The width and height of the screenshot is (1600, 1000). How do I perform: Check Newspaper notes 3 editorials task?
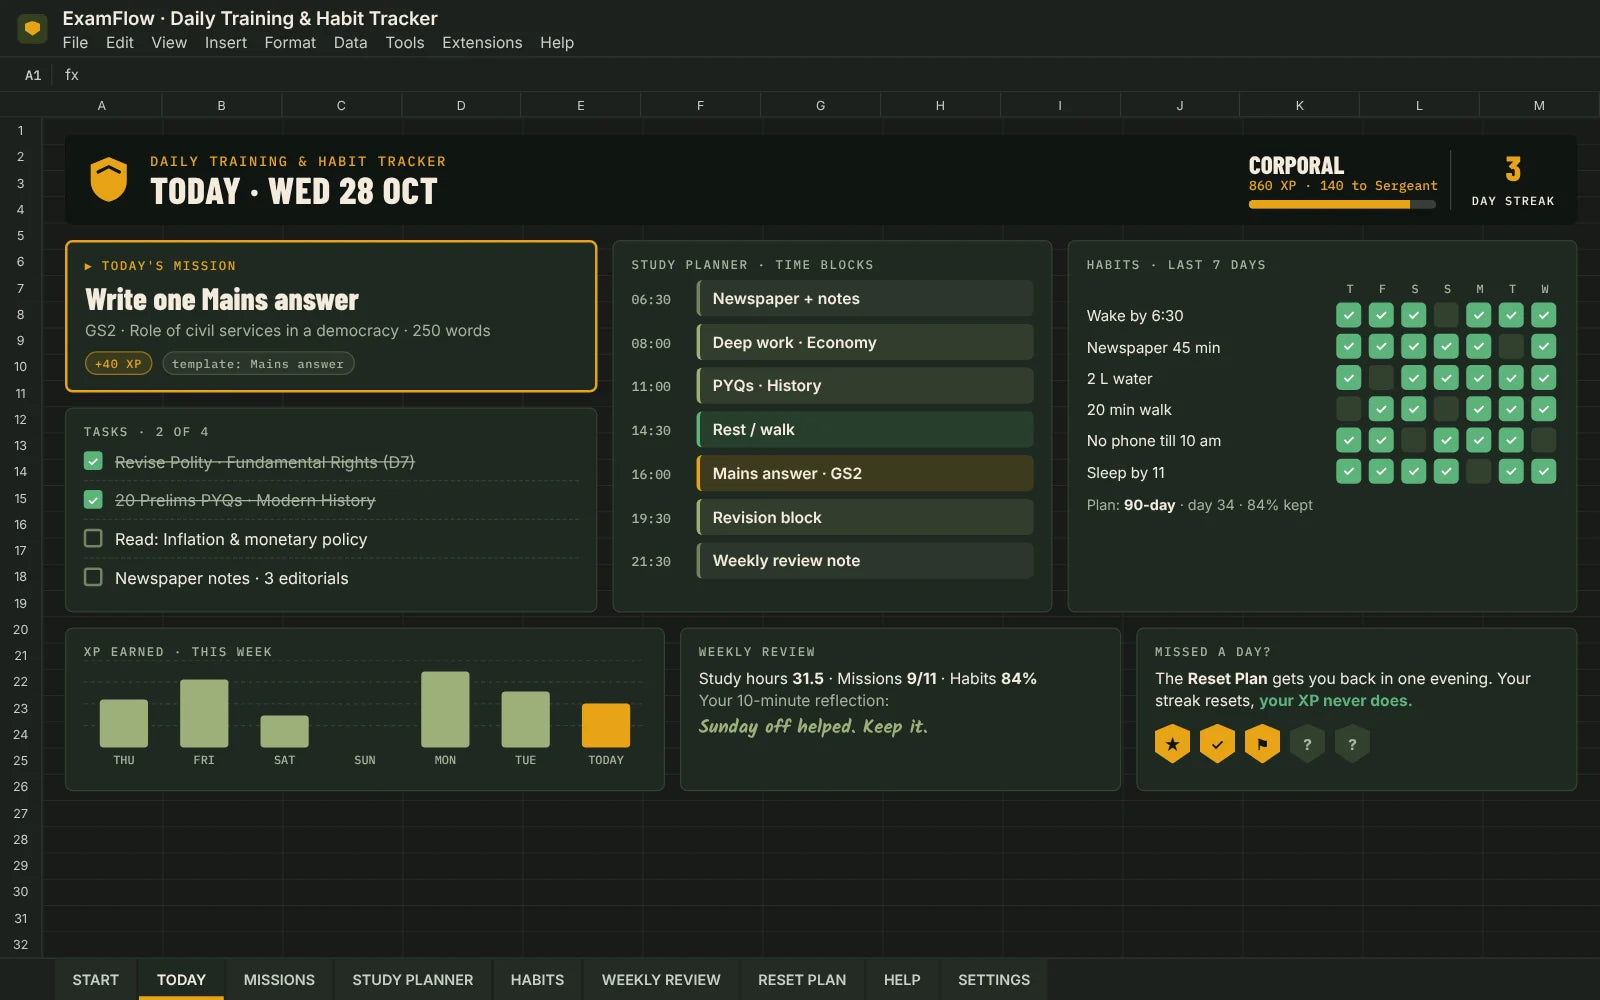click(93, 577)
